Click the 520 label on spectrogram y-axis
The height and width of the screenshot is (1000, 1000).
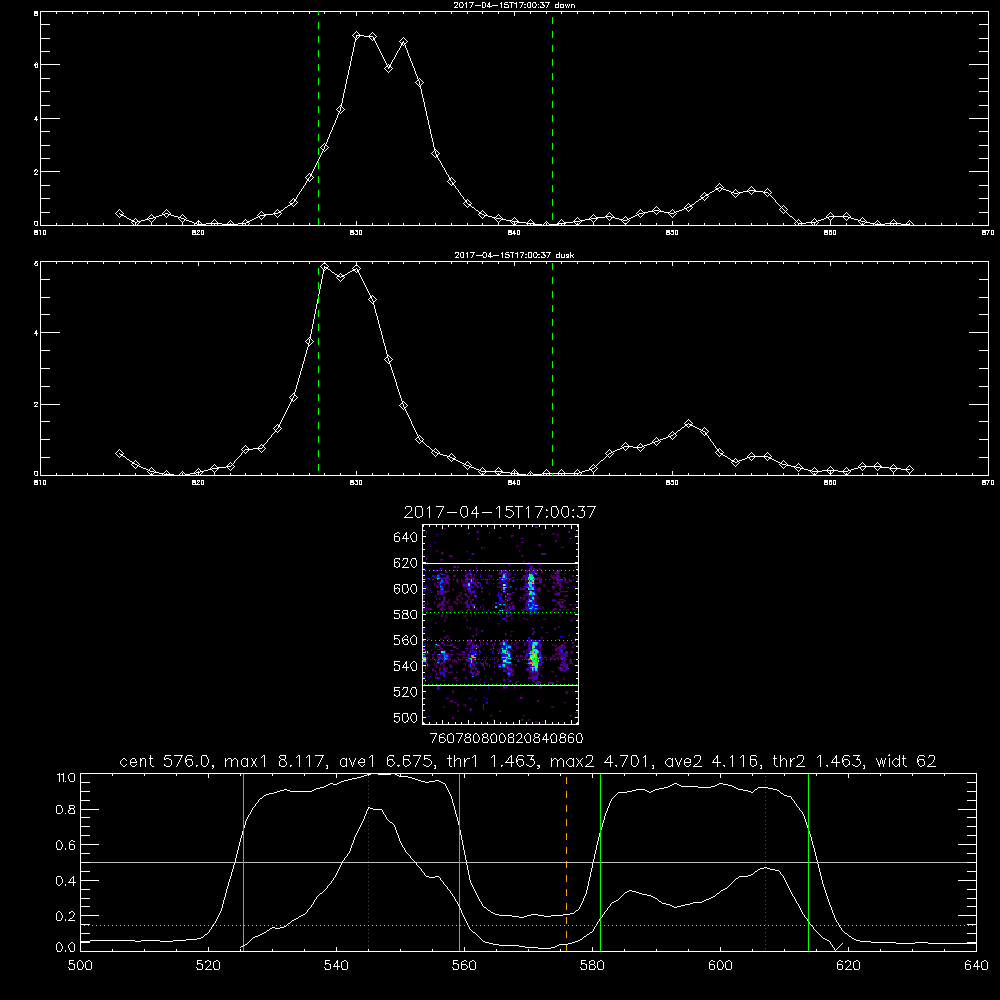pyautogui.click(x=406, y=692)
